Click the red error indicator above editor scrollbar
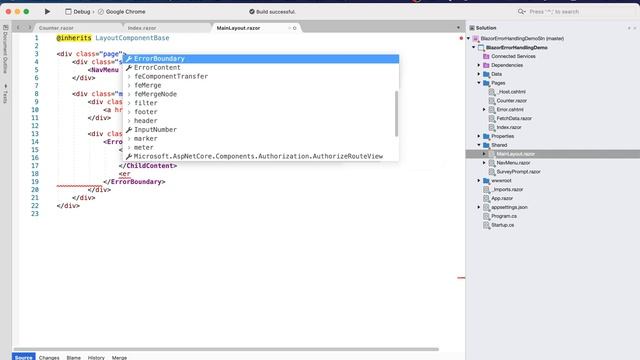640x360 pixels. 461,38
